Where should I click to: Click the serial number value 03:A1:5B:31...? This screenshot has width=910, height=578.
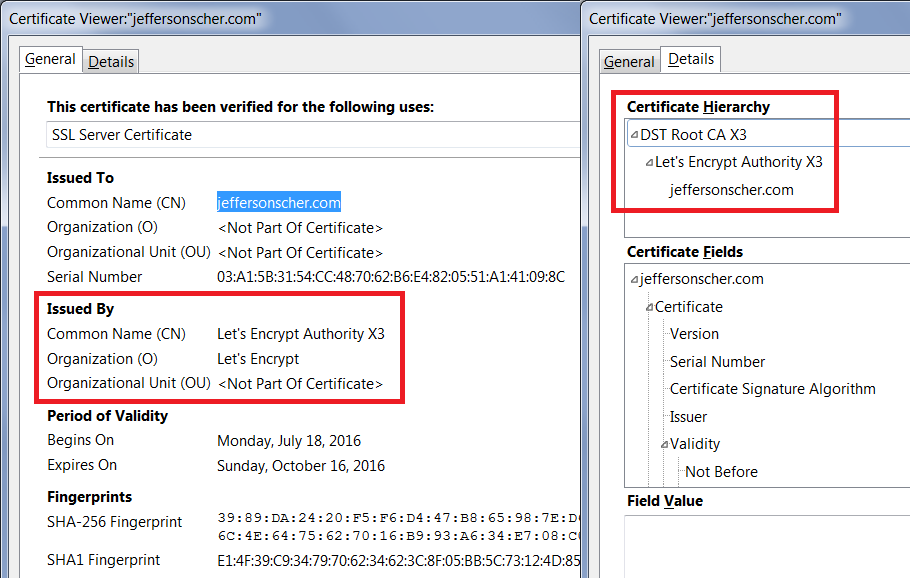pyautogui.click(x=391, y=277)
